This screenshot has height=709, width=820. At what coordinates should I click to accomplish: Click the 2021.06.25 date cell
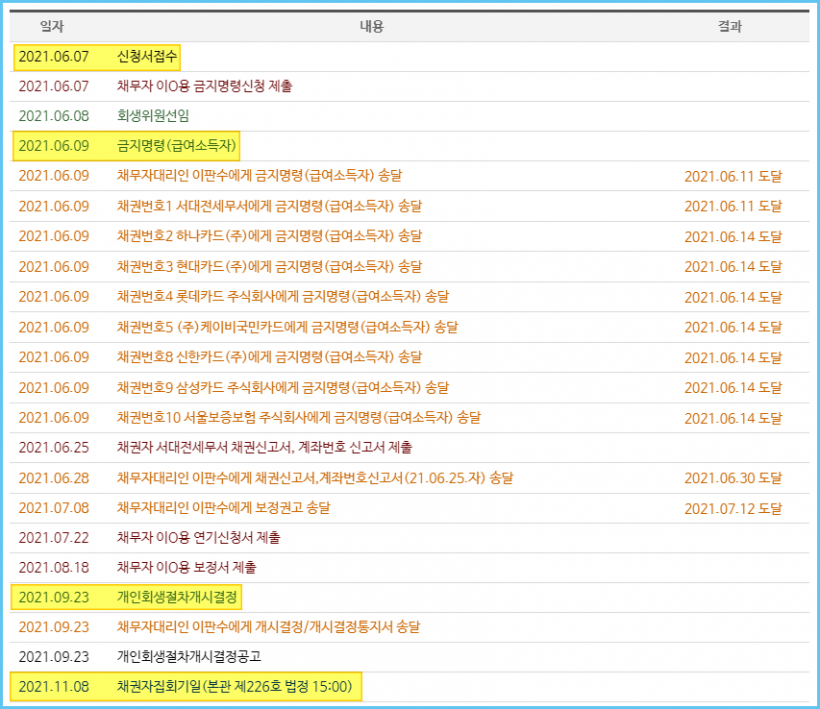(54, 448)
